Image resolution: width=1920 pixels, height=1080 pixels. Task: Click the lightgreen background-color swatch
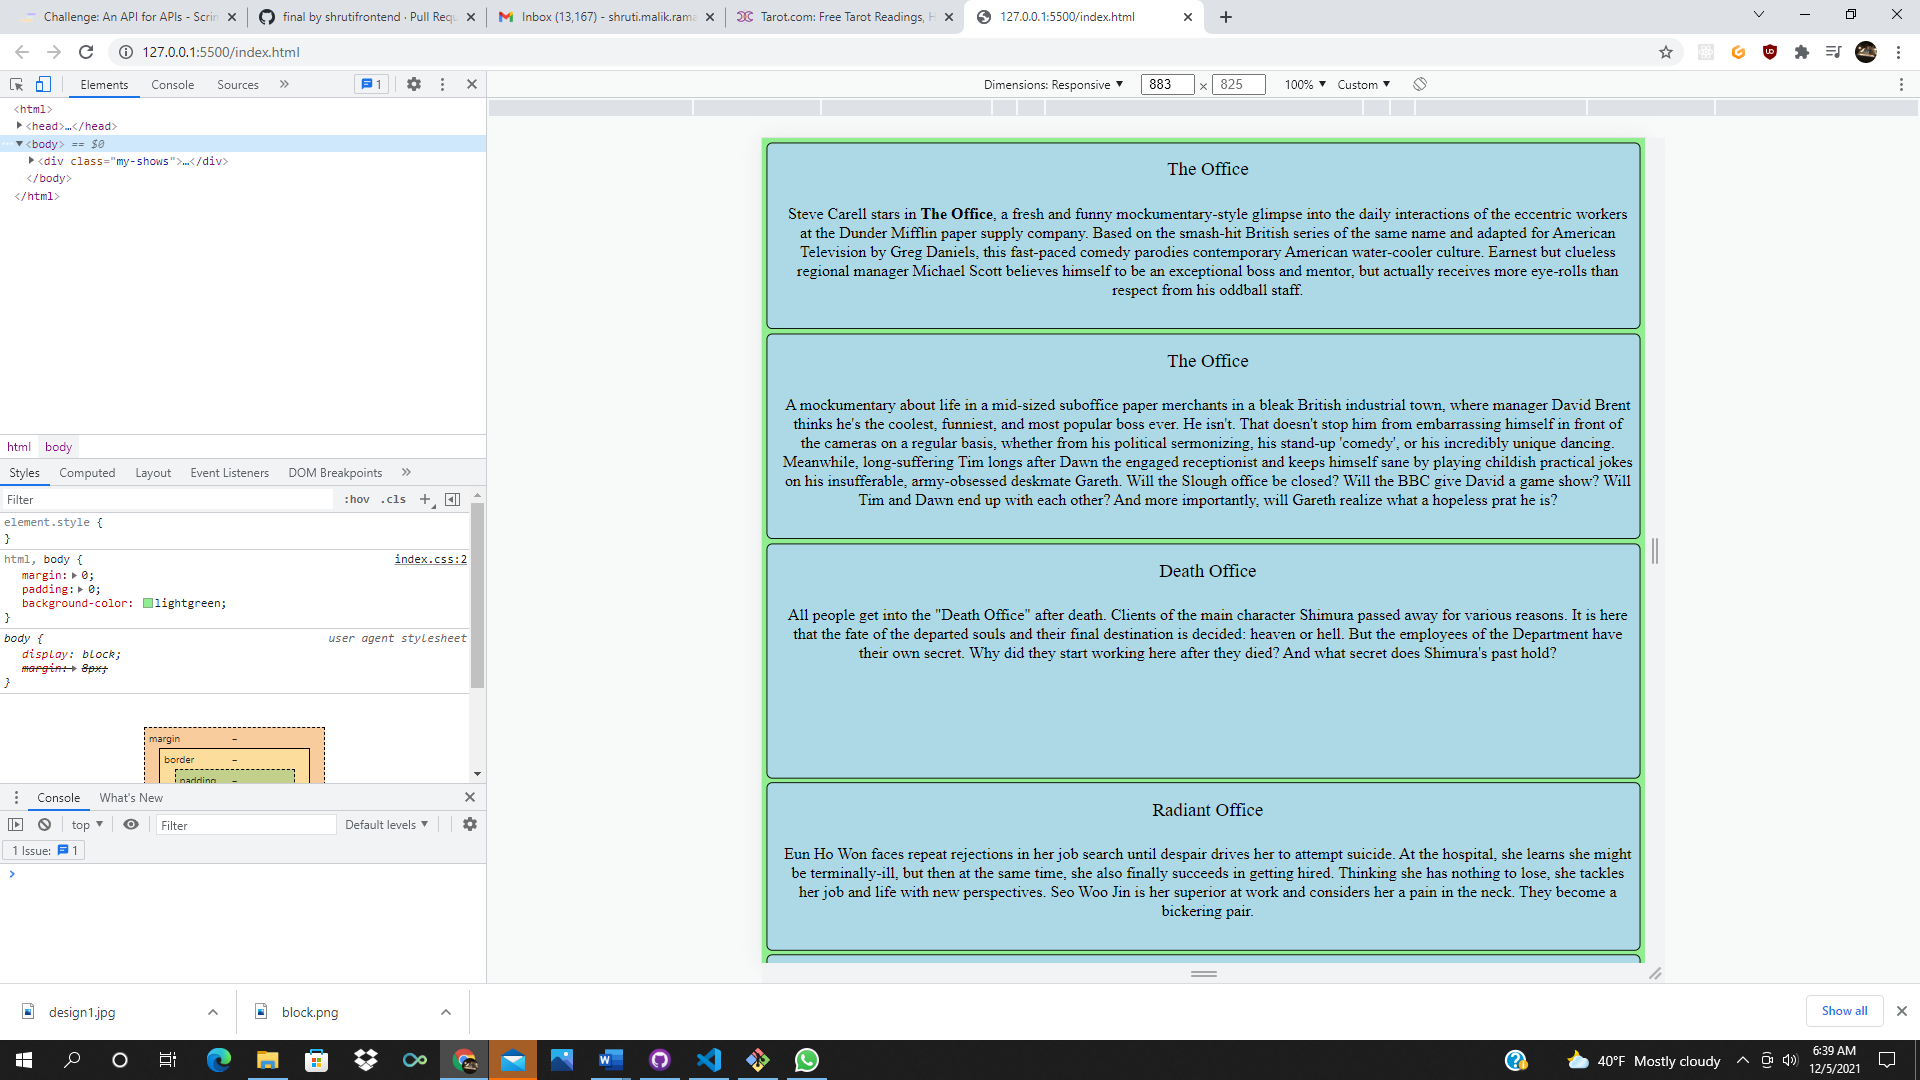(x=147, y=603)
